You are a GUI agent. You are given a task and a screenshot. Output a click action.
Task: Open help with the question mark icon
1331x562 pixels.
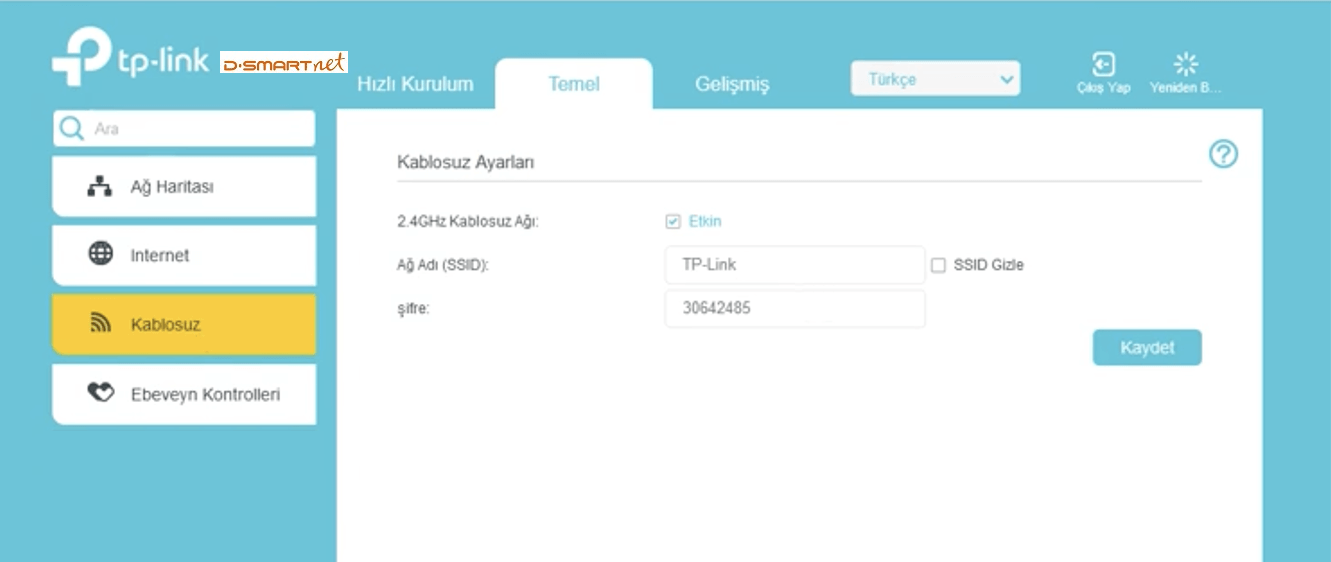click(x=1223, y=154)
